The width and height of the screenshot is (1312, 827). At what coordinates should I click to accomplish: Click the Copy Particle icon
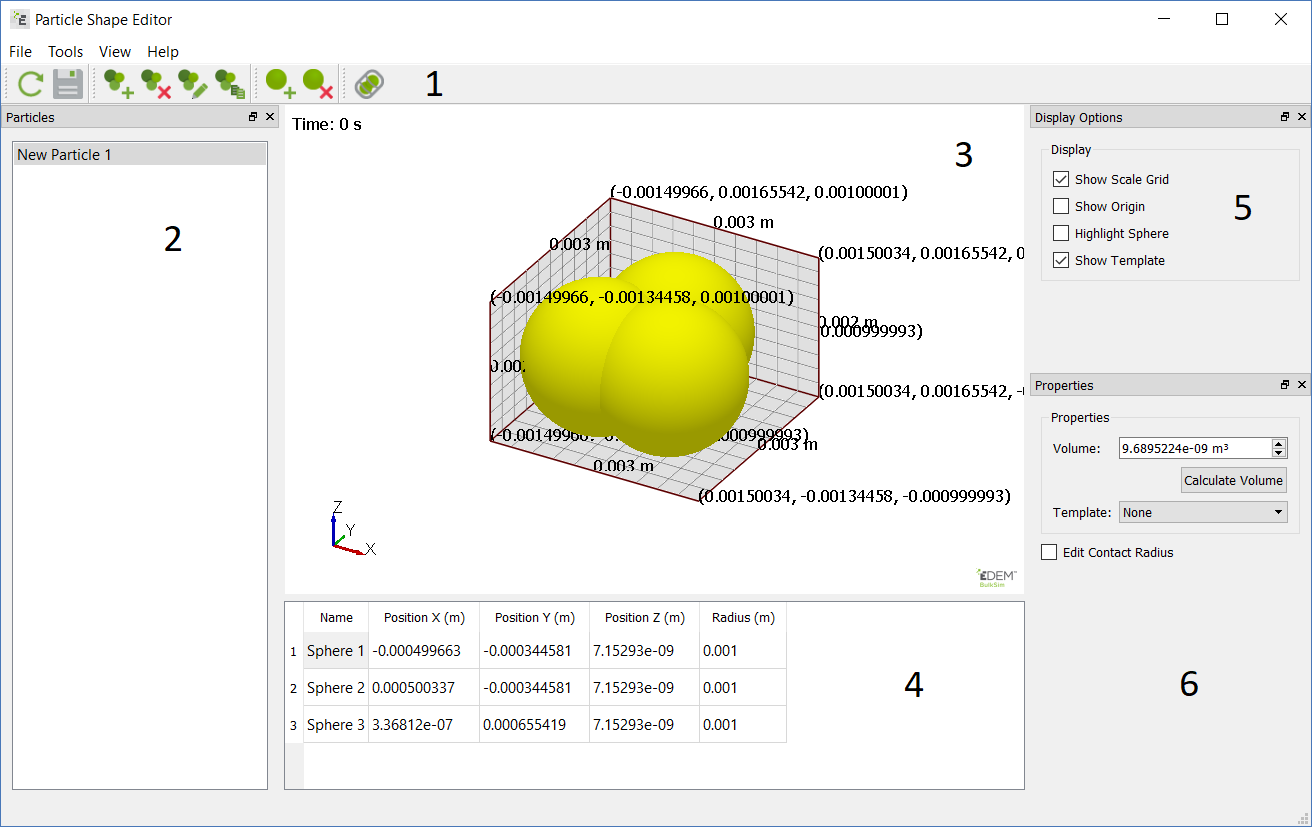pos(228,84)
